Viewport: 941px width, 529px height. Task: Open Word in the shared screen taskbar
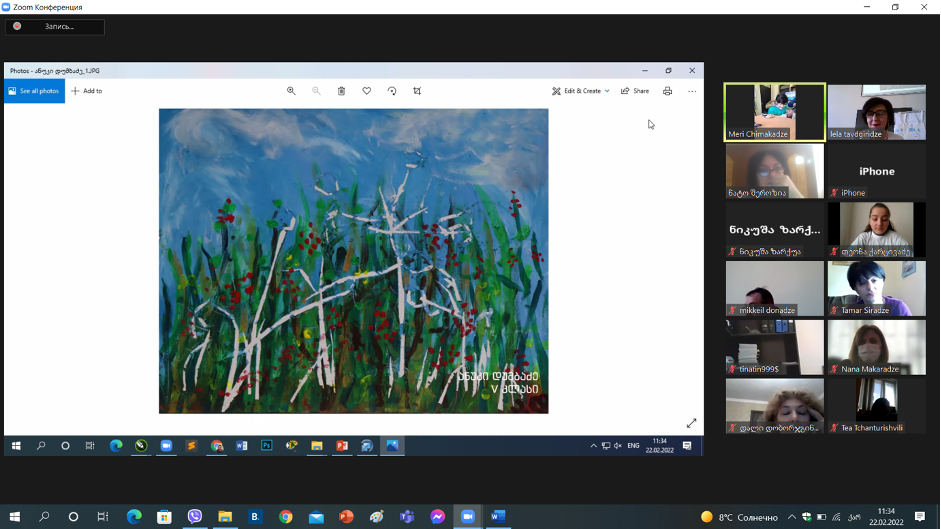pos(242,446)
